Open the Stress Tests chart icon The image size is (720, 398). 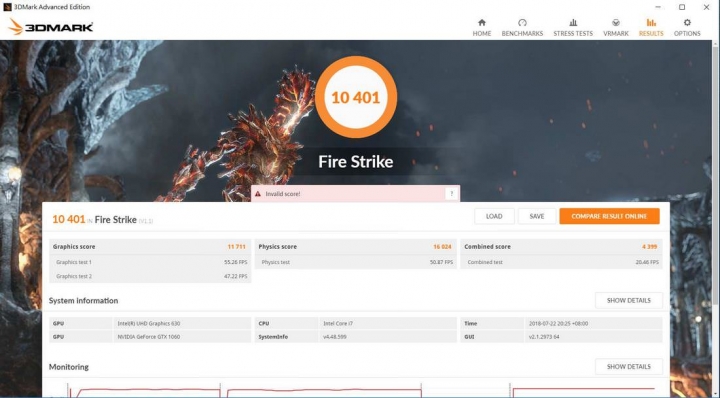pos(573,22)
